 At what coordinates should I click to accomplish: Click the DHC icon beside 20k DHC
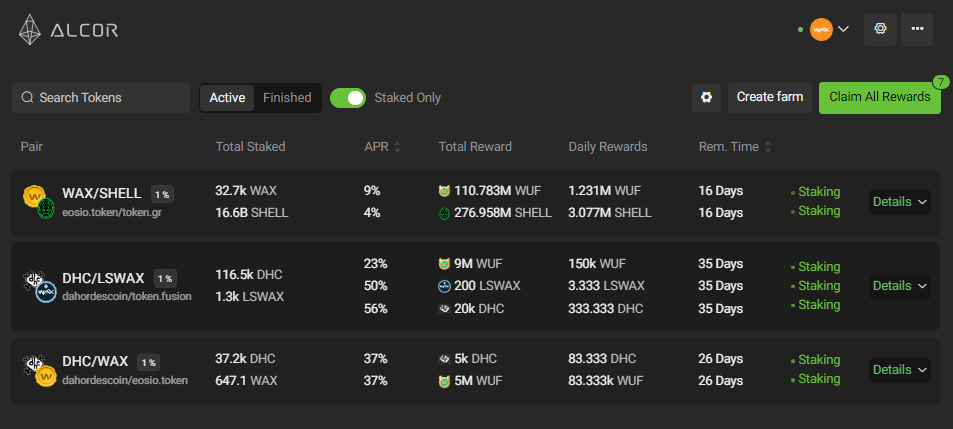click(x=444, y=309)
